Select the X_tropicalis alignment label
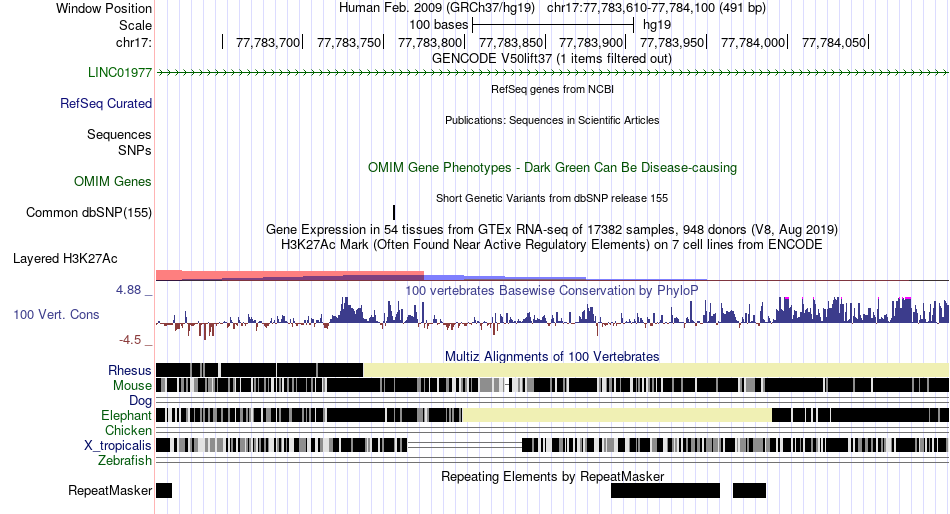Viewport: 950px width, 514px height. click(x=118, y=446)
